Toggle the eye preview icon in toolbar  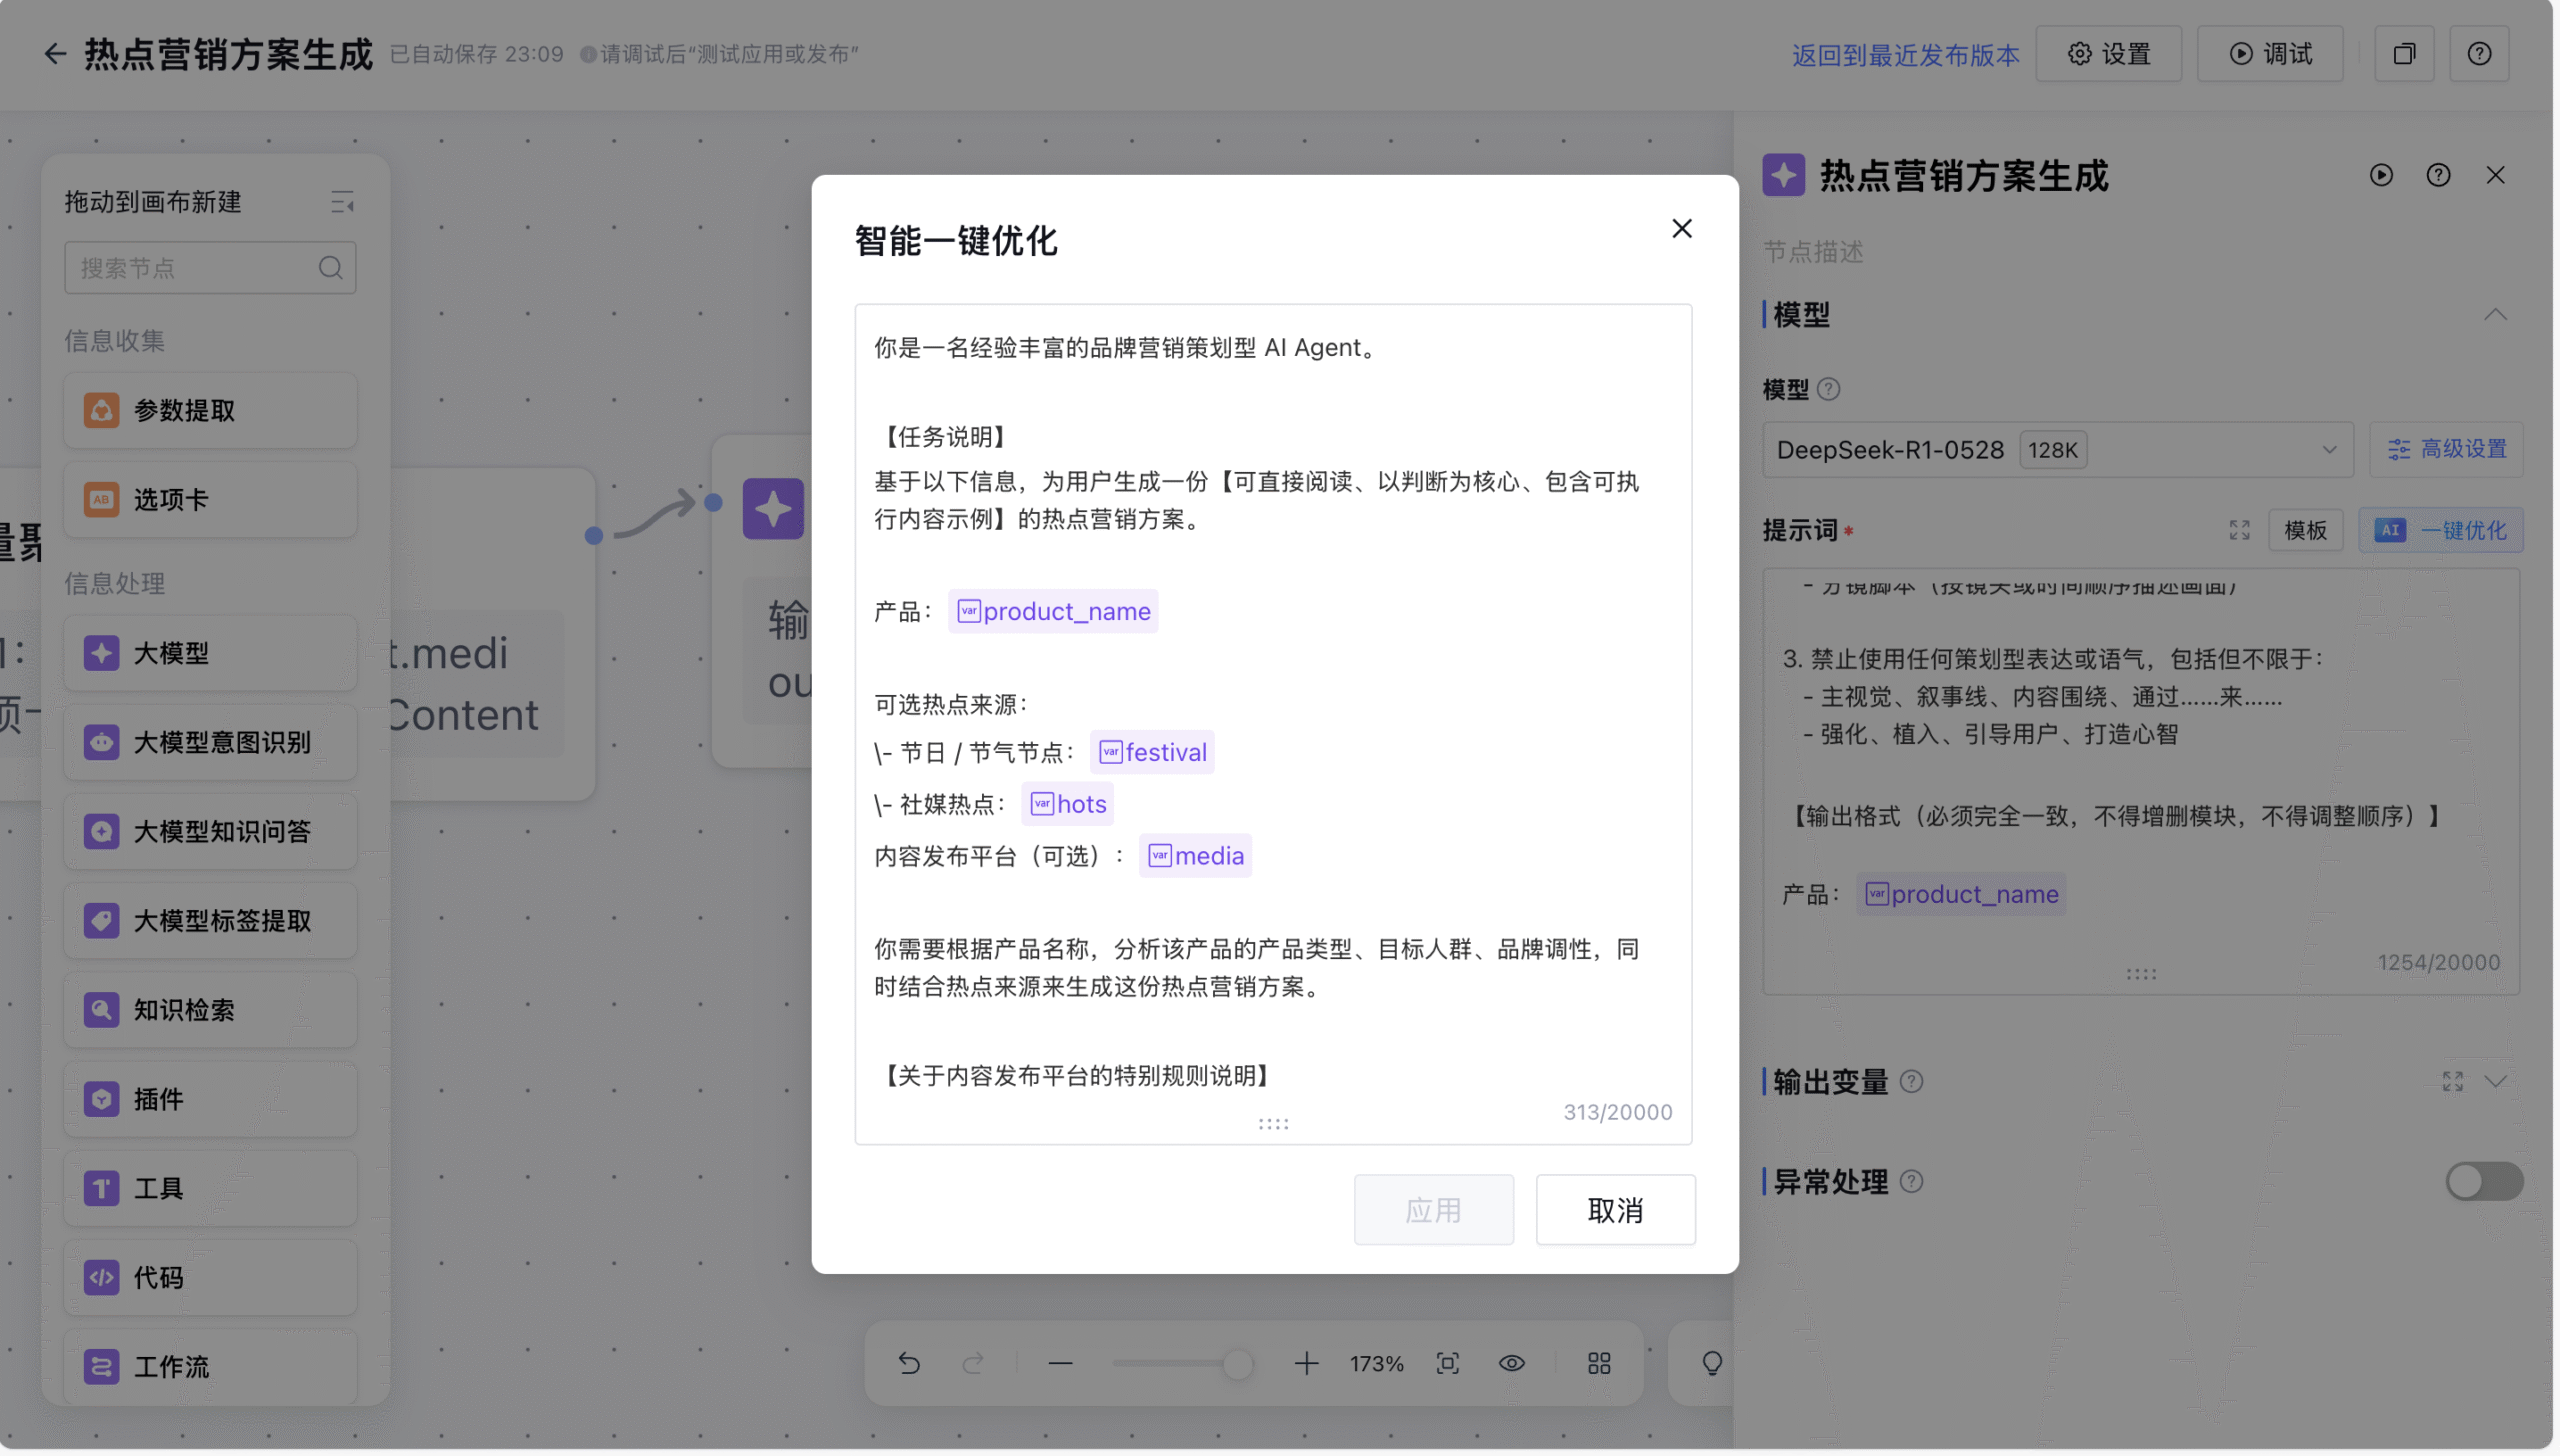click(x=1511, y=1363)
